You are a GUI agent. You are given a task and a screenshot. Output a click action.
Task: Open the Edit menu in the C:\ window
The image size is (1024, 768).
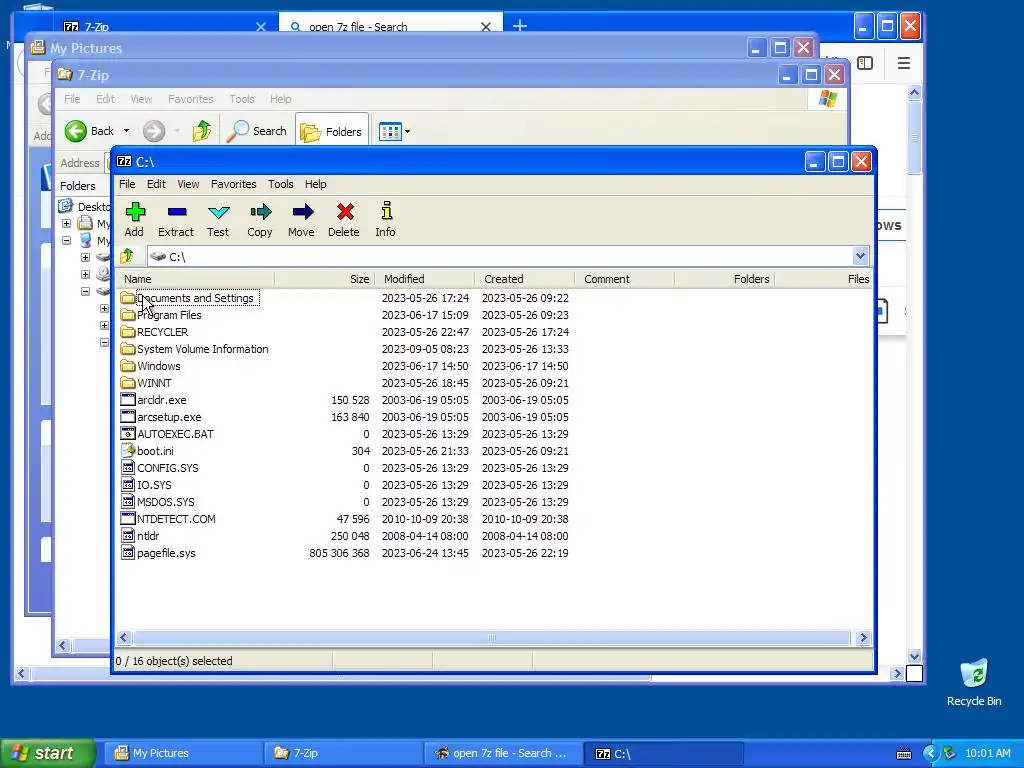click(x=156, y=184)
